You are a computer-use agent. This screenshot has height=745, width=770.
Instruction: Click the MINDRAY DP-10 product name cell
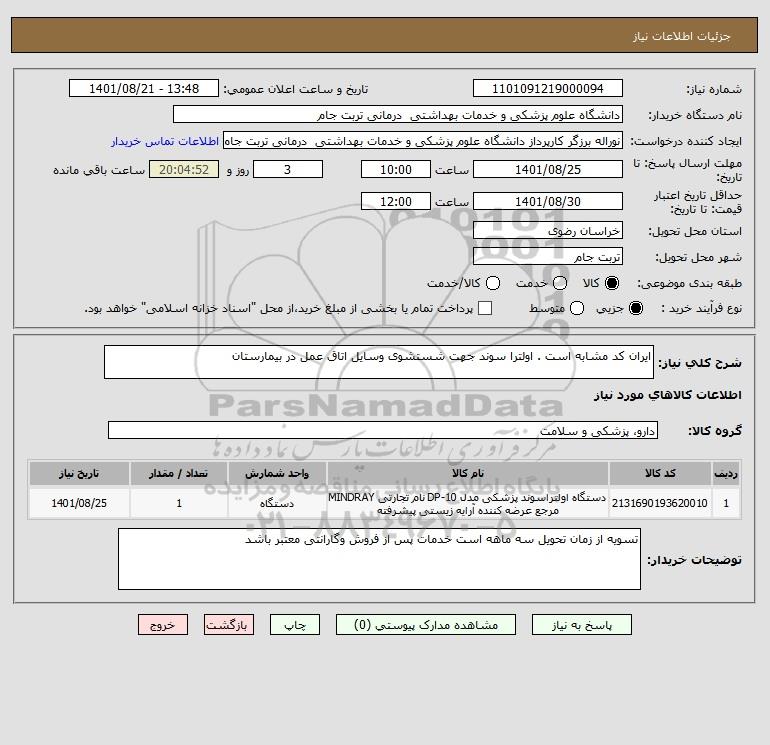click(x=468, y=503)
